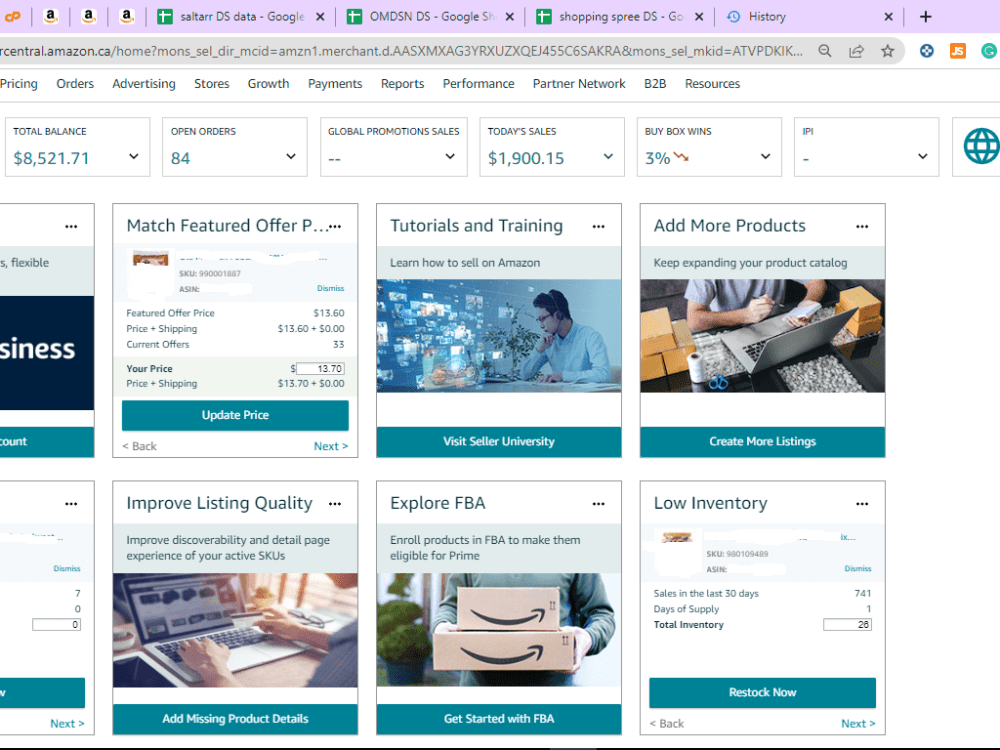Open the Pricing menu
1000x750 pixels.
click(18, 84)
